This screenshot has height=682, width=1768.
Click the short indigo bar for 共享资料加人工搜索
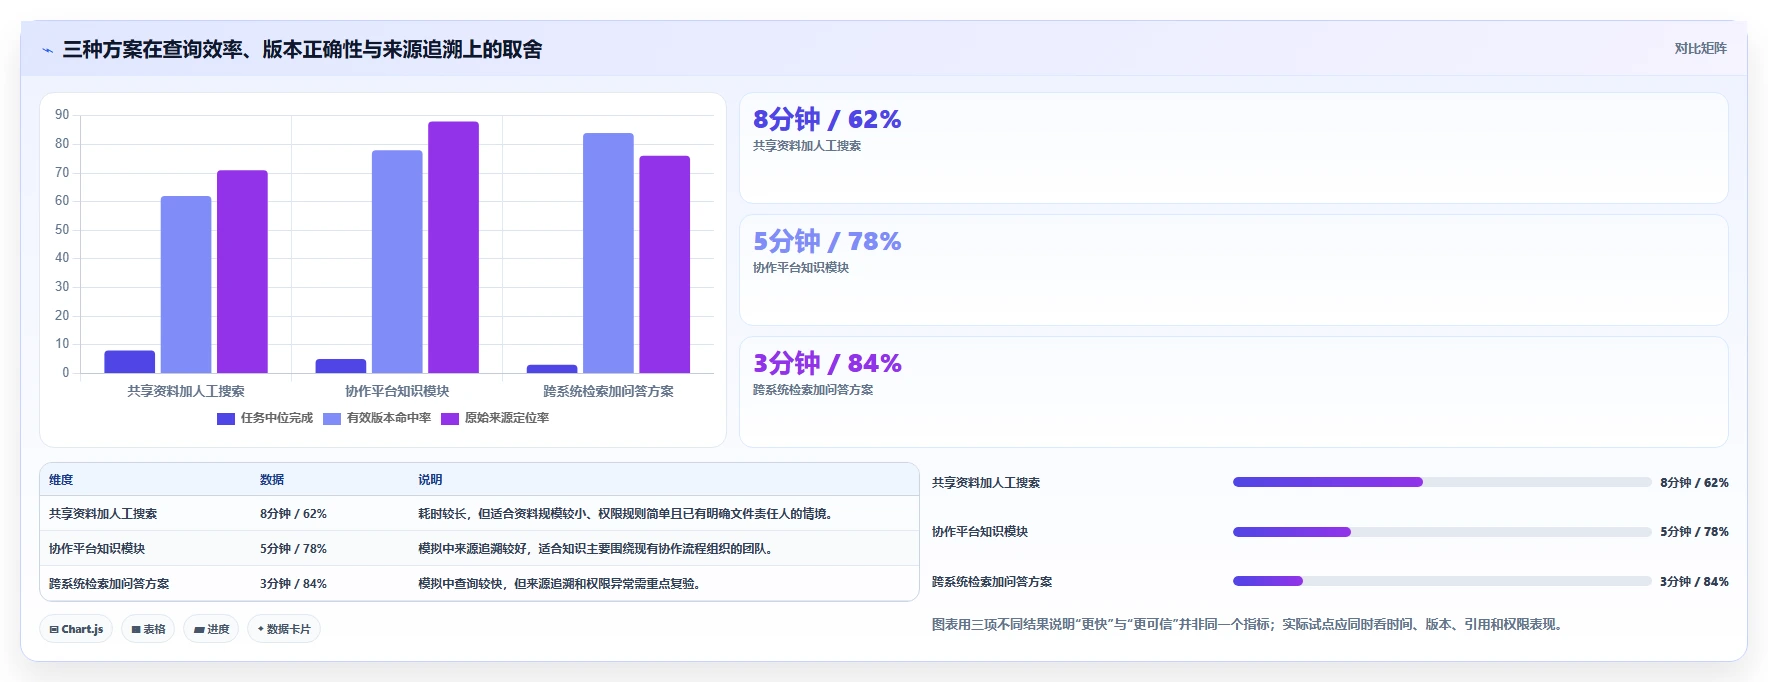(x=130, y=362)
